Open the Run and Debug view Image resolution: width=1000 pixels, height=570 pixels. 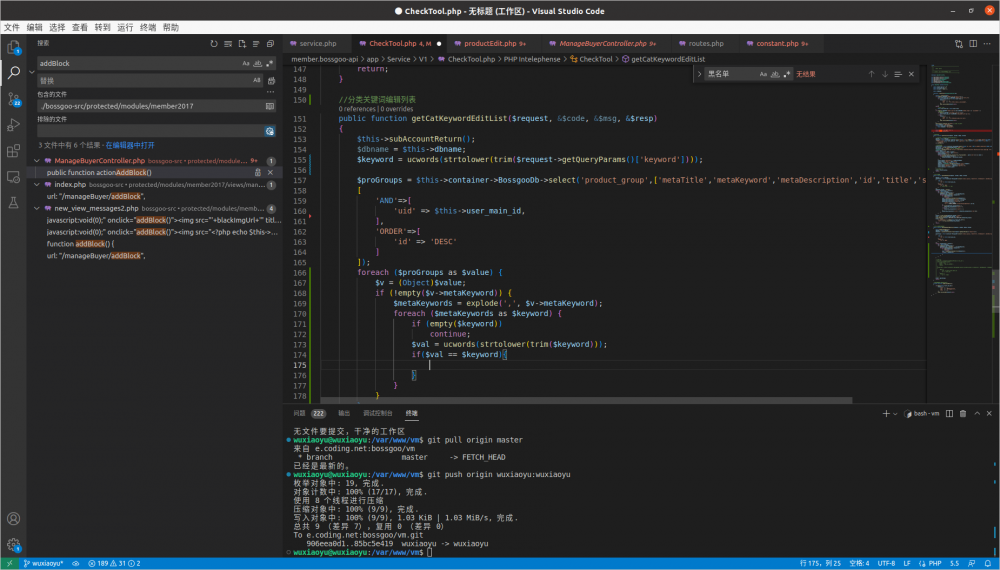[14, 125]
